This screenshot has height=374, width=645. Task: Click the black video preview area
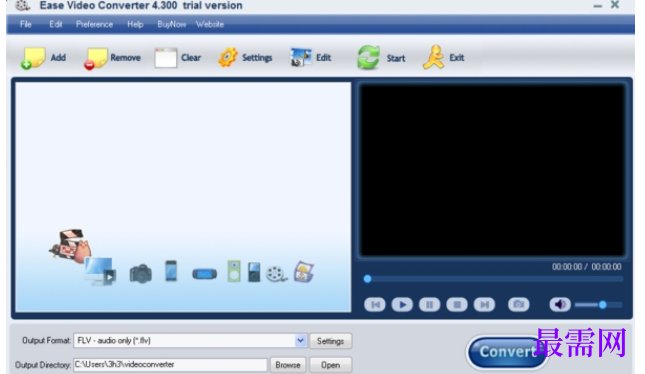coord(493,170)
